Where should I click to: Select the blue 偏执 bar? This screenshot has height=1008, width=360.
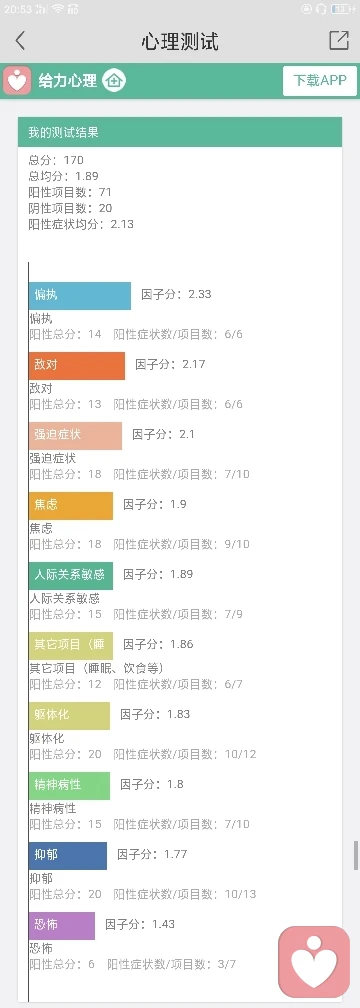point(80,296)
